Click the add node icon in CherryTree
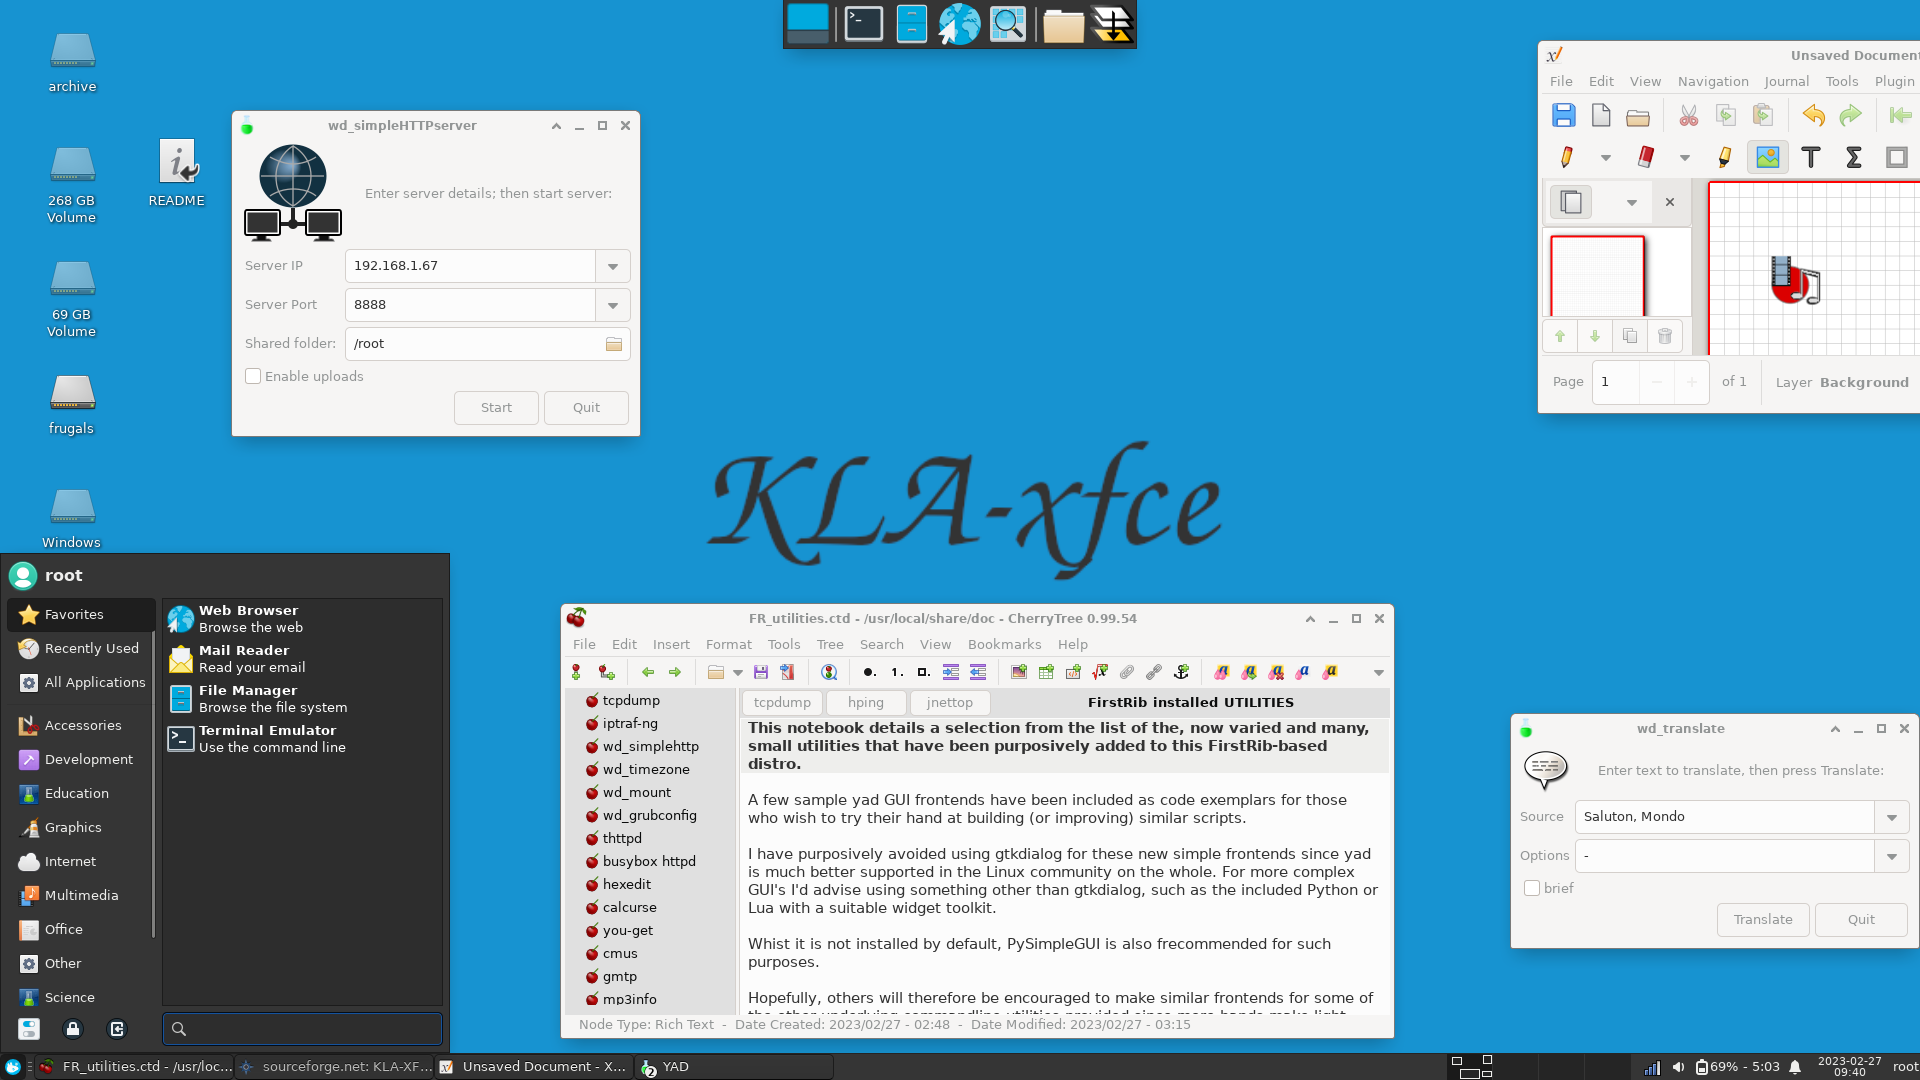The image size is (1920, 1080). (x=577, y=672)
